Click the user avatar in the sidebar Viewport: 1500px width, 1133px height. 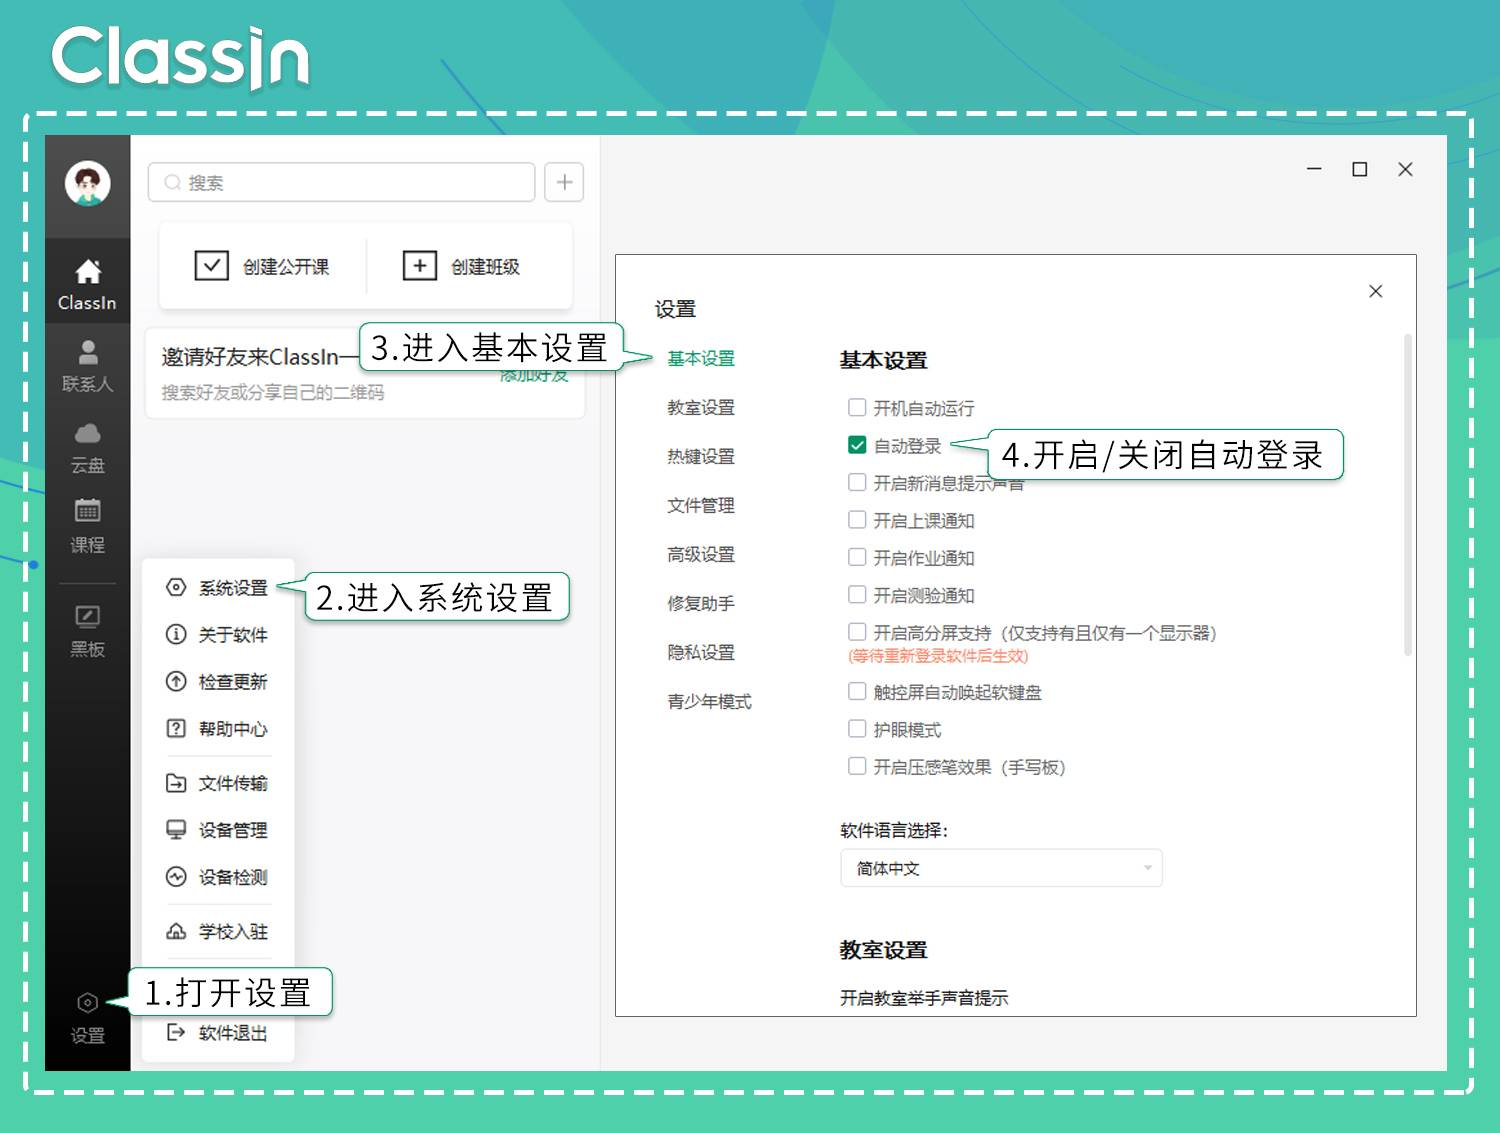tap(88, 184)
